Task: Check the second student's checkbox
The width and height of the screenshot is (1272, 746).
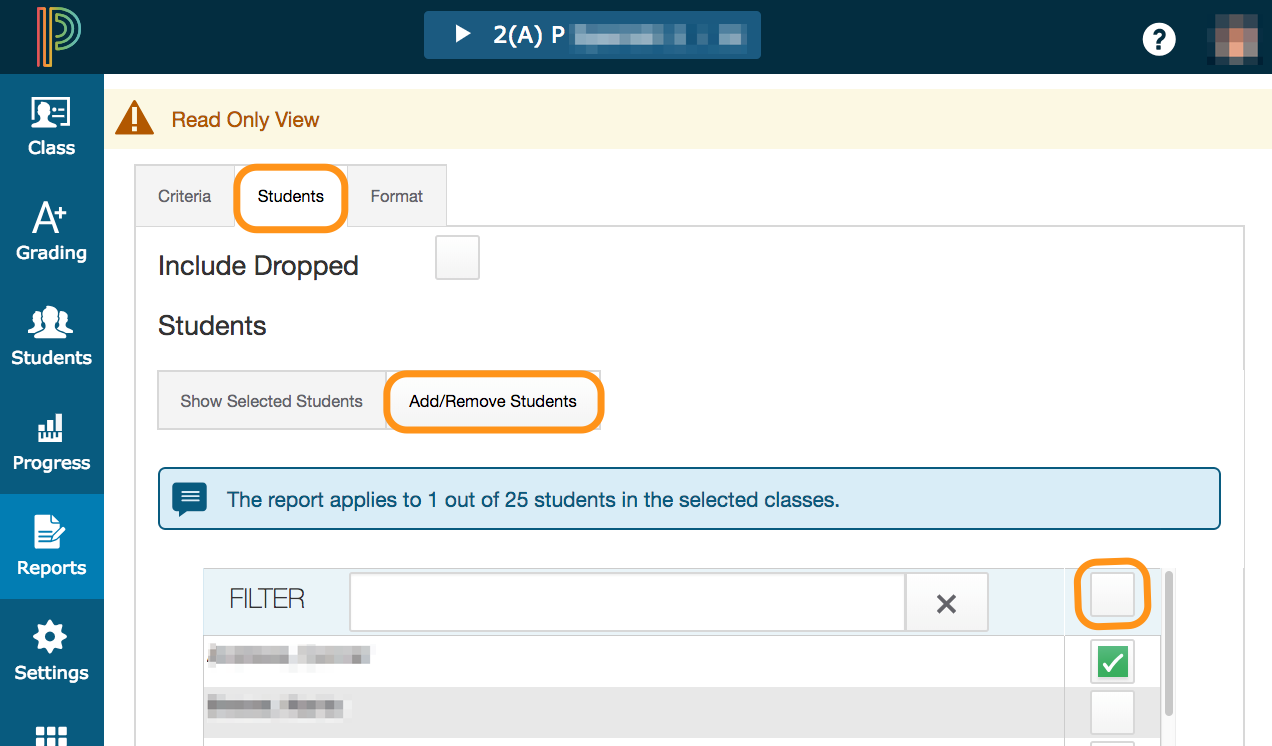Action: [1113, 712]
